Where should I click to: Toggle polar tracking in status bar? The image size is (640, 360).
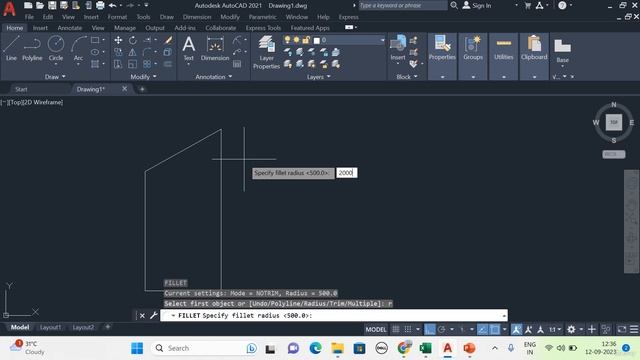pos(442,329)
